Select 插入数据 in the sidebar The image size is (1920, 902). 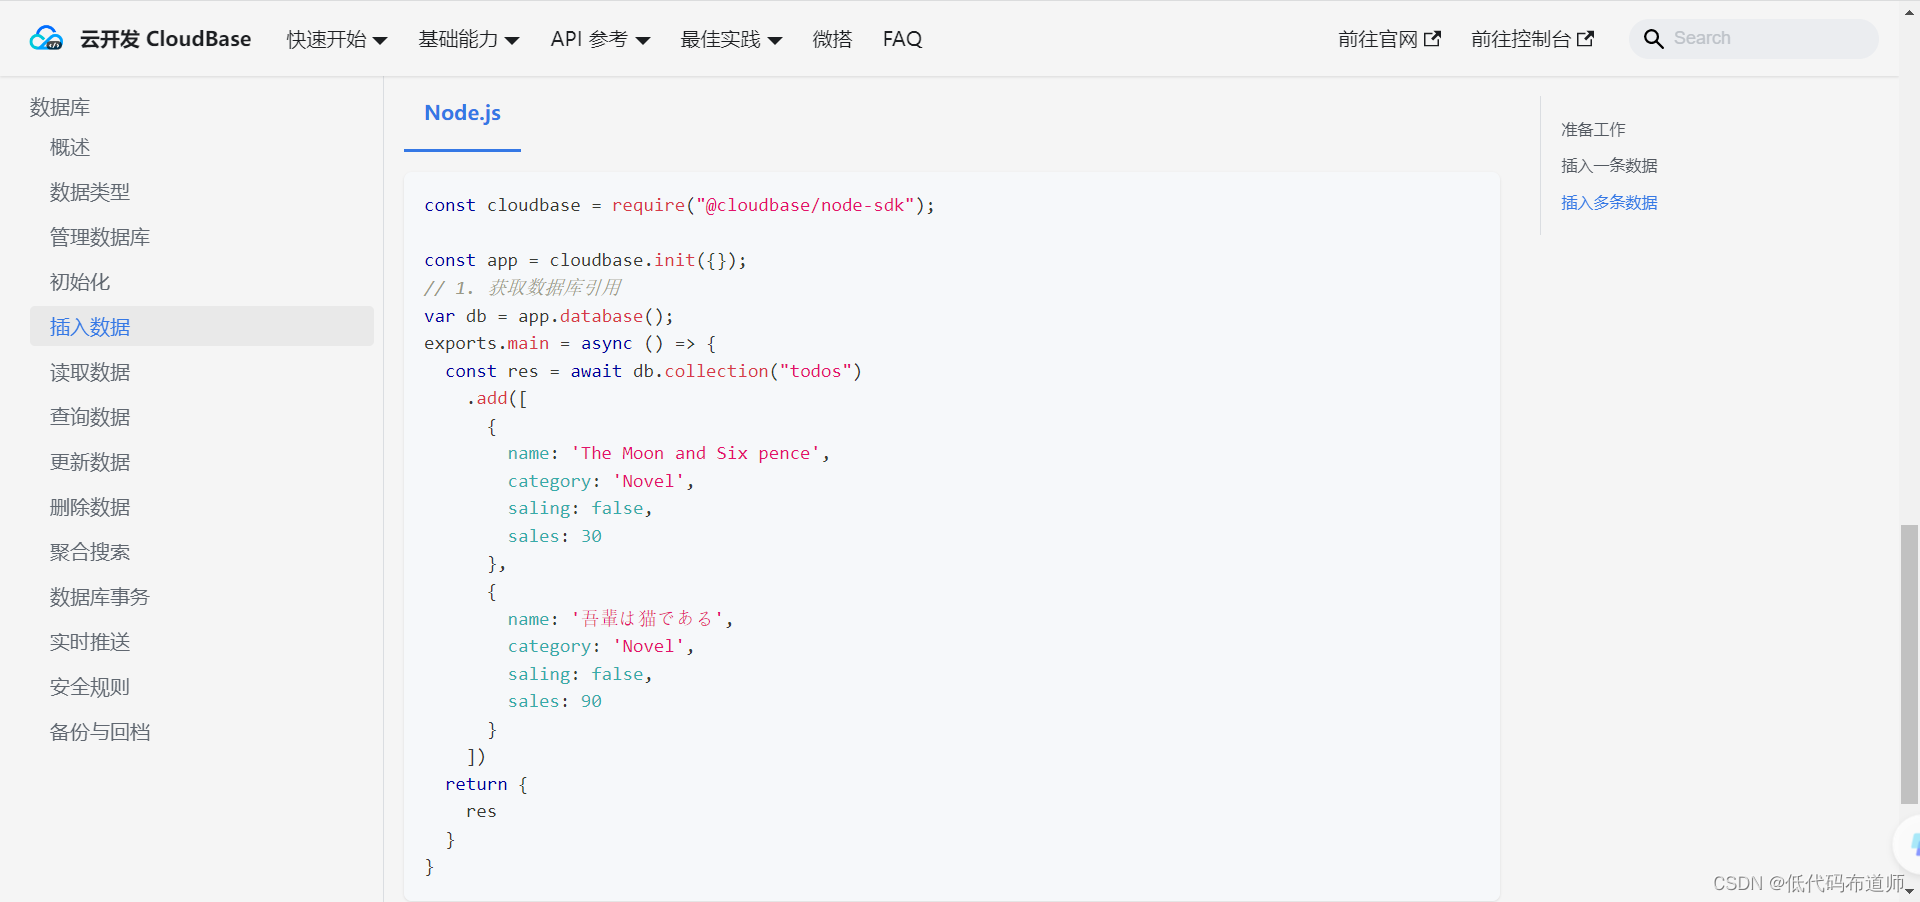202,326
